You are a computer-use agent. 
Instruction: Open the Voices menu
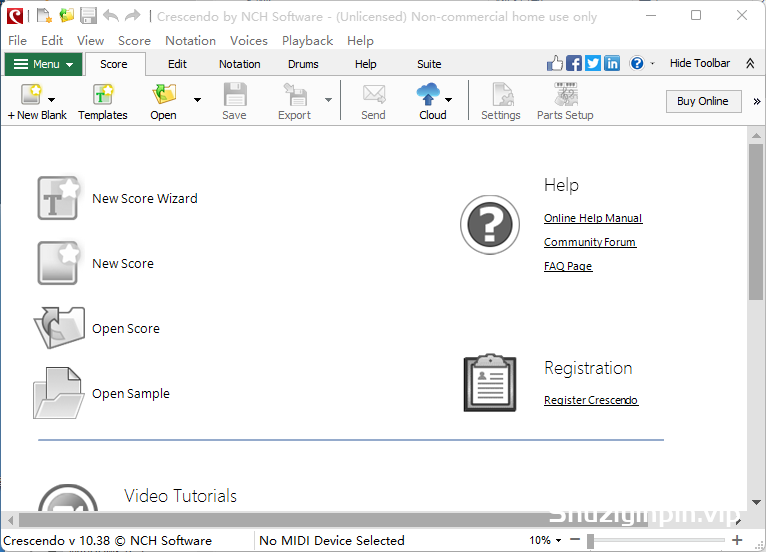tap(249, 41)
